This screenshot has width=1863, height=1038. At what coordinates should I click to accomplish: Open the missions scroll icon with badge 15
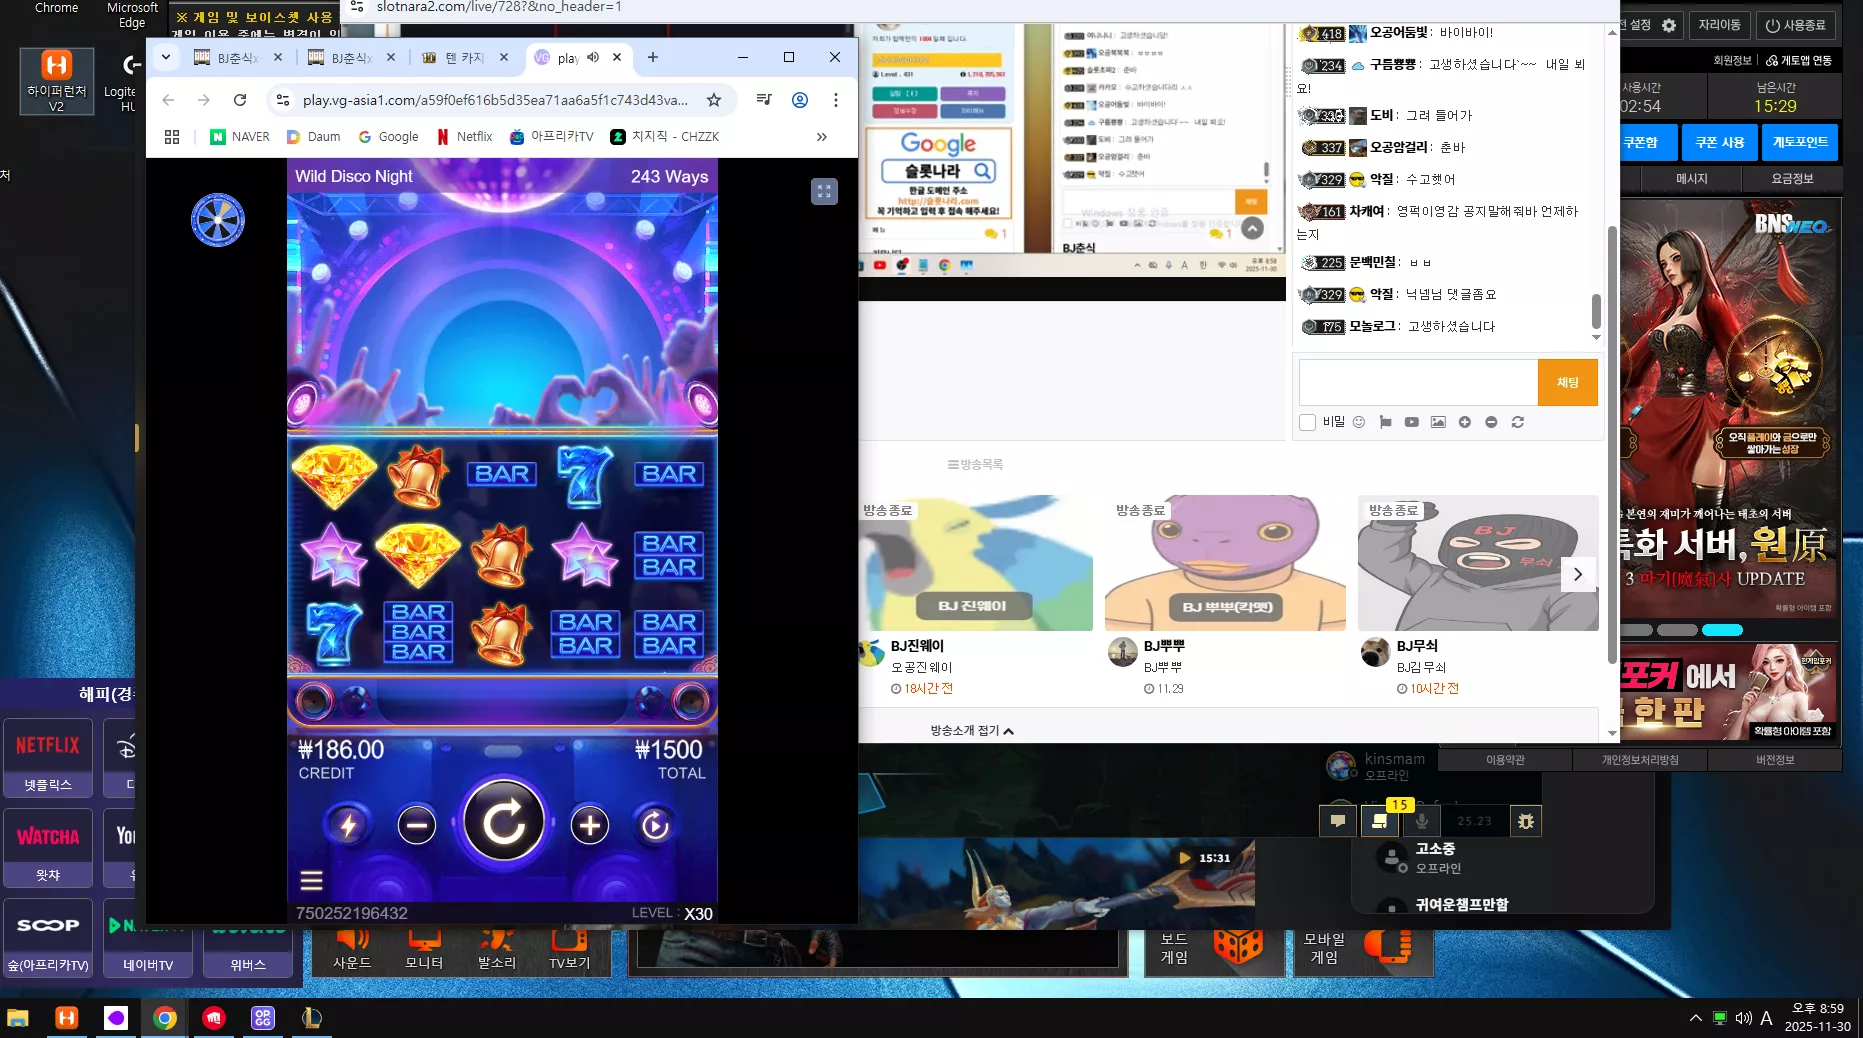point(1380,820)
